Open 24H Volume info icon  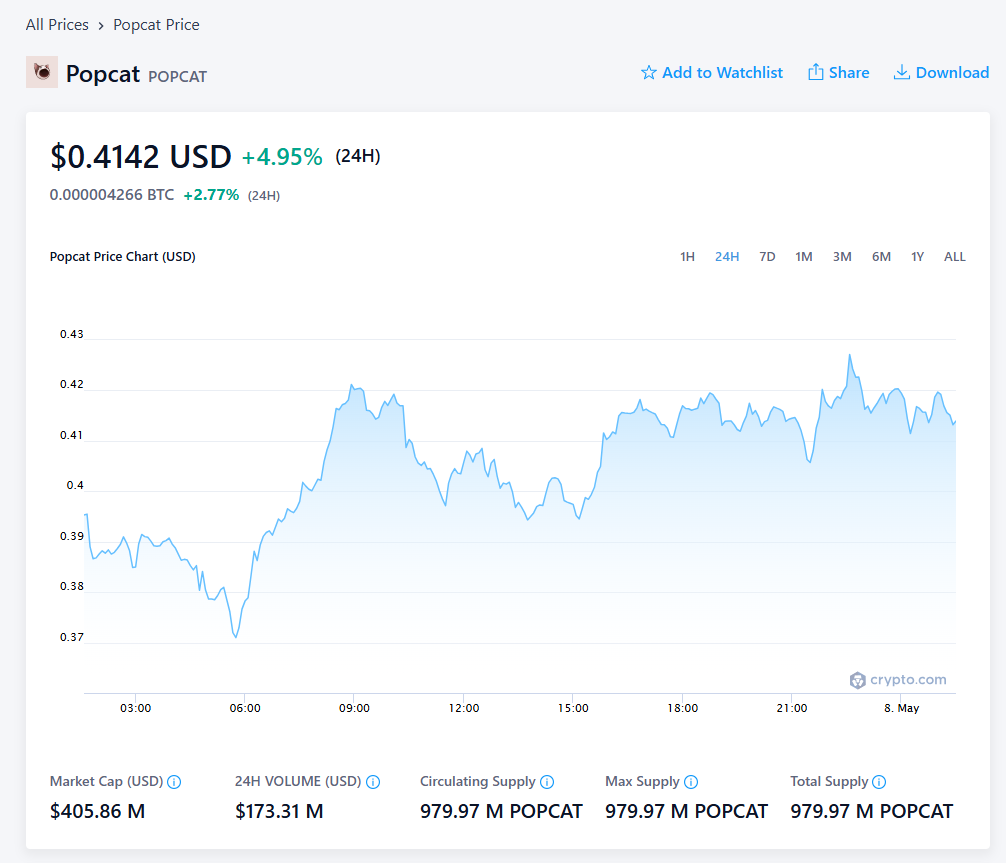[x=373, y=782]
